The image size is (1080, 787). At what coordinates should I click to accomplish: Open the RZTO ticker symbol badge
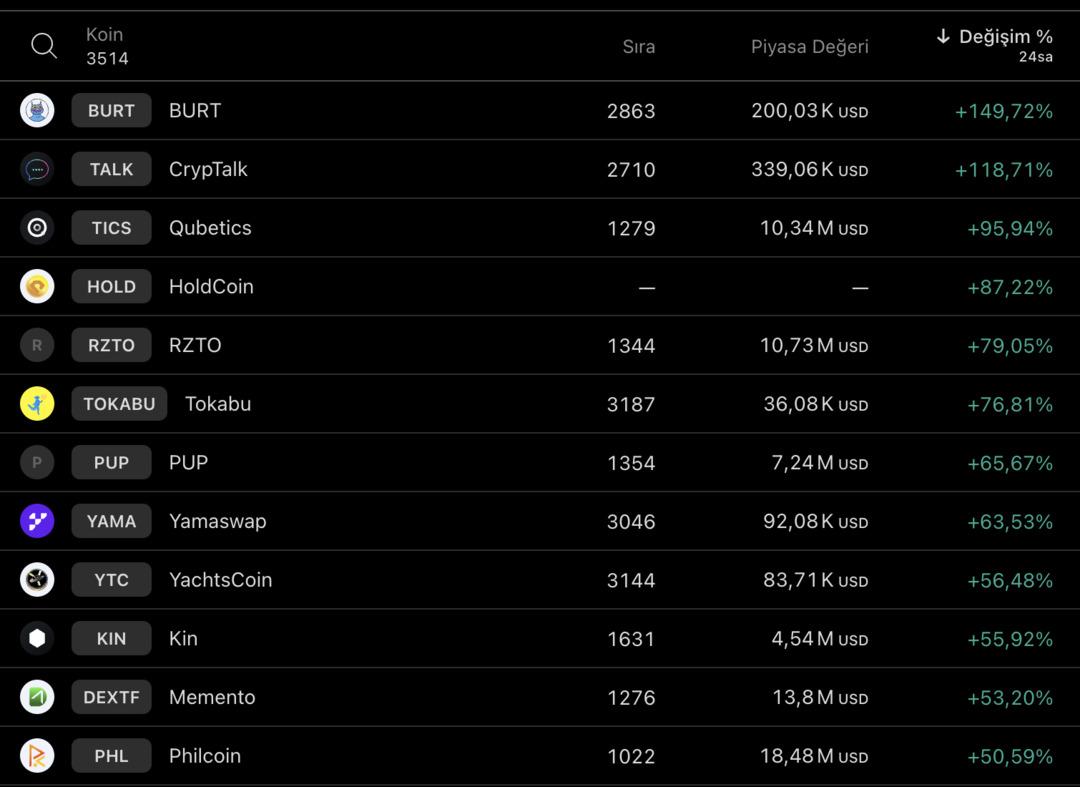pyautogui.click(x=111, y=345)
